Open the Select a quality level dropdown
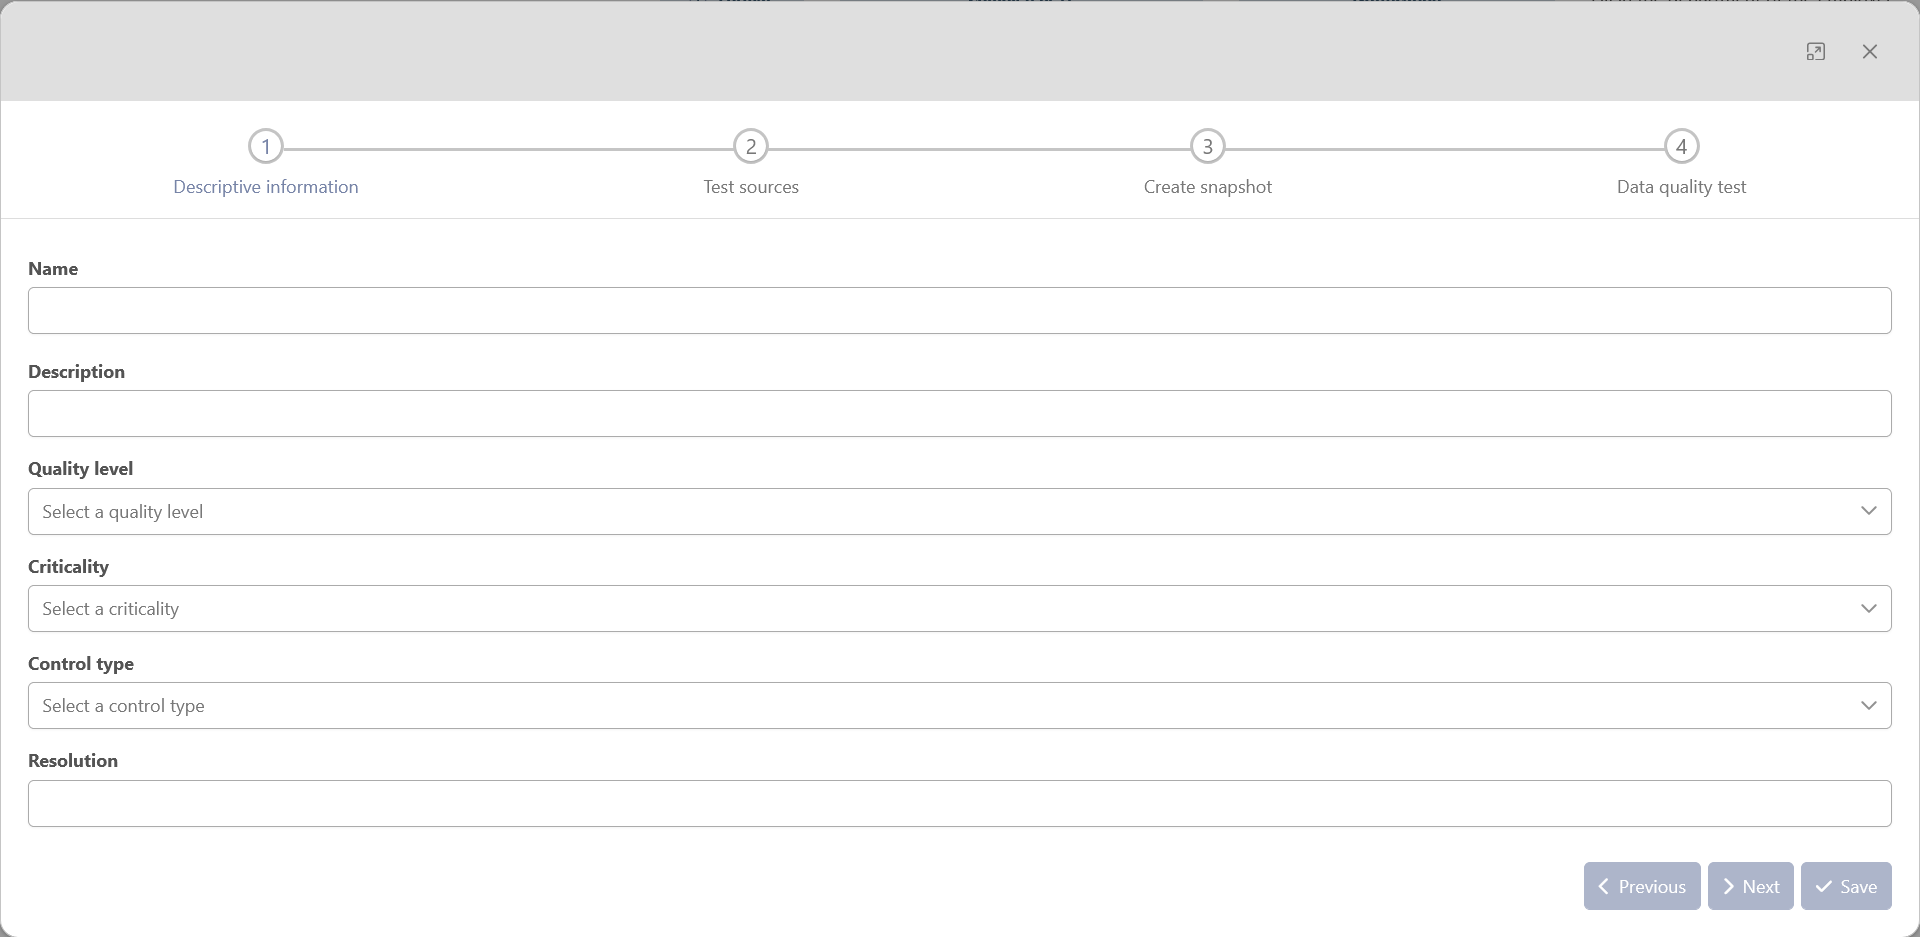1920x937 pixels. coord(960,512)
